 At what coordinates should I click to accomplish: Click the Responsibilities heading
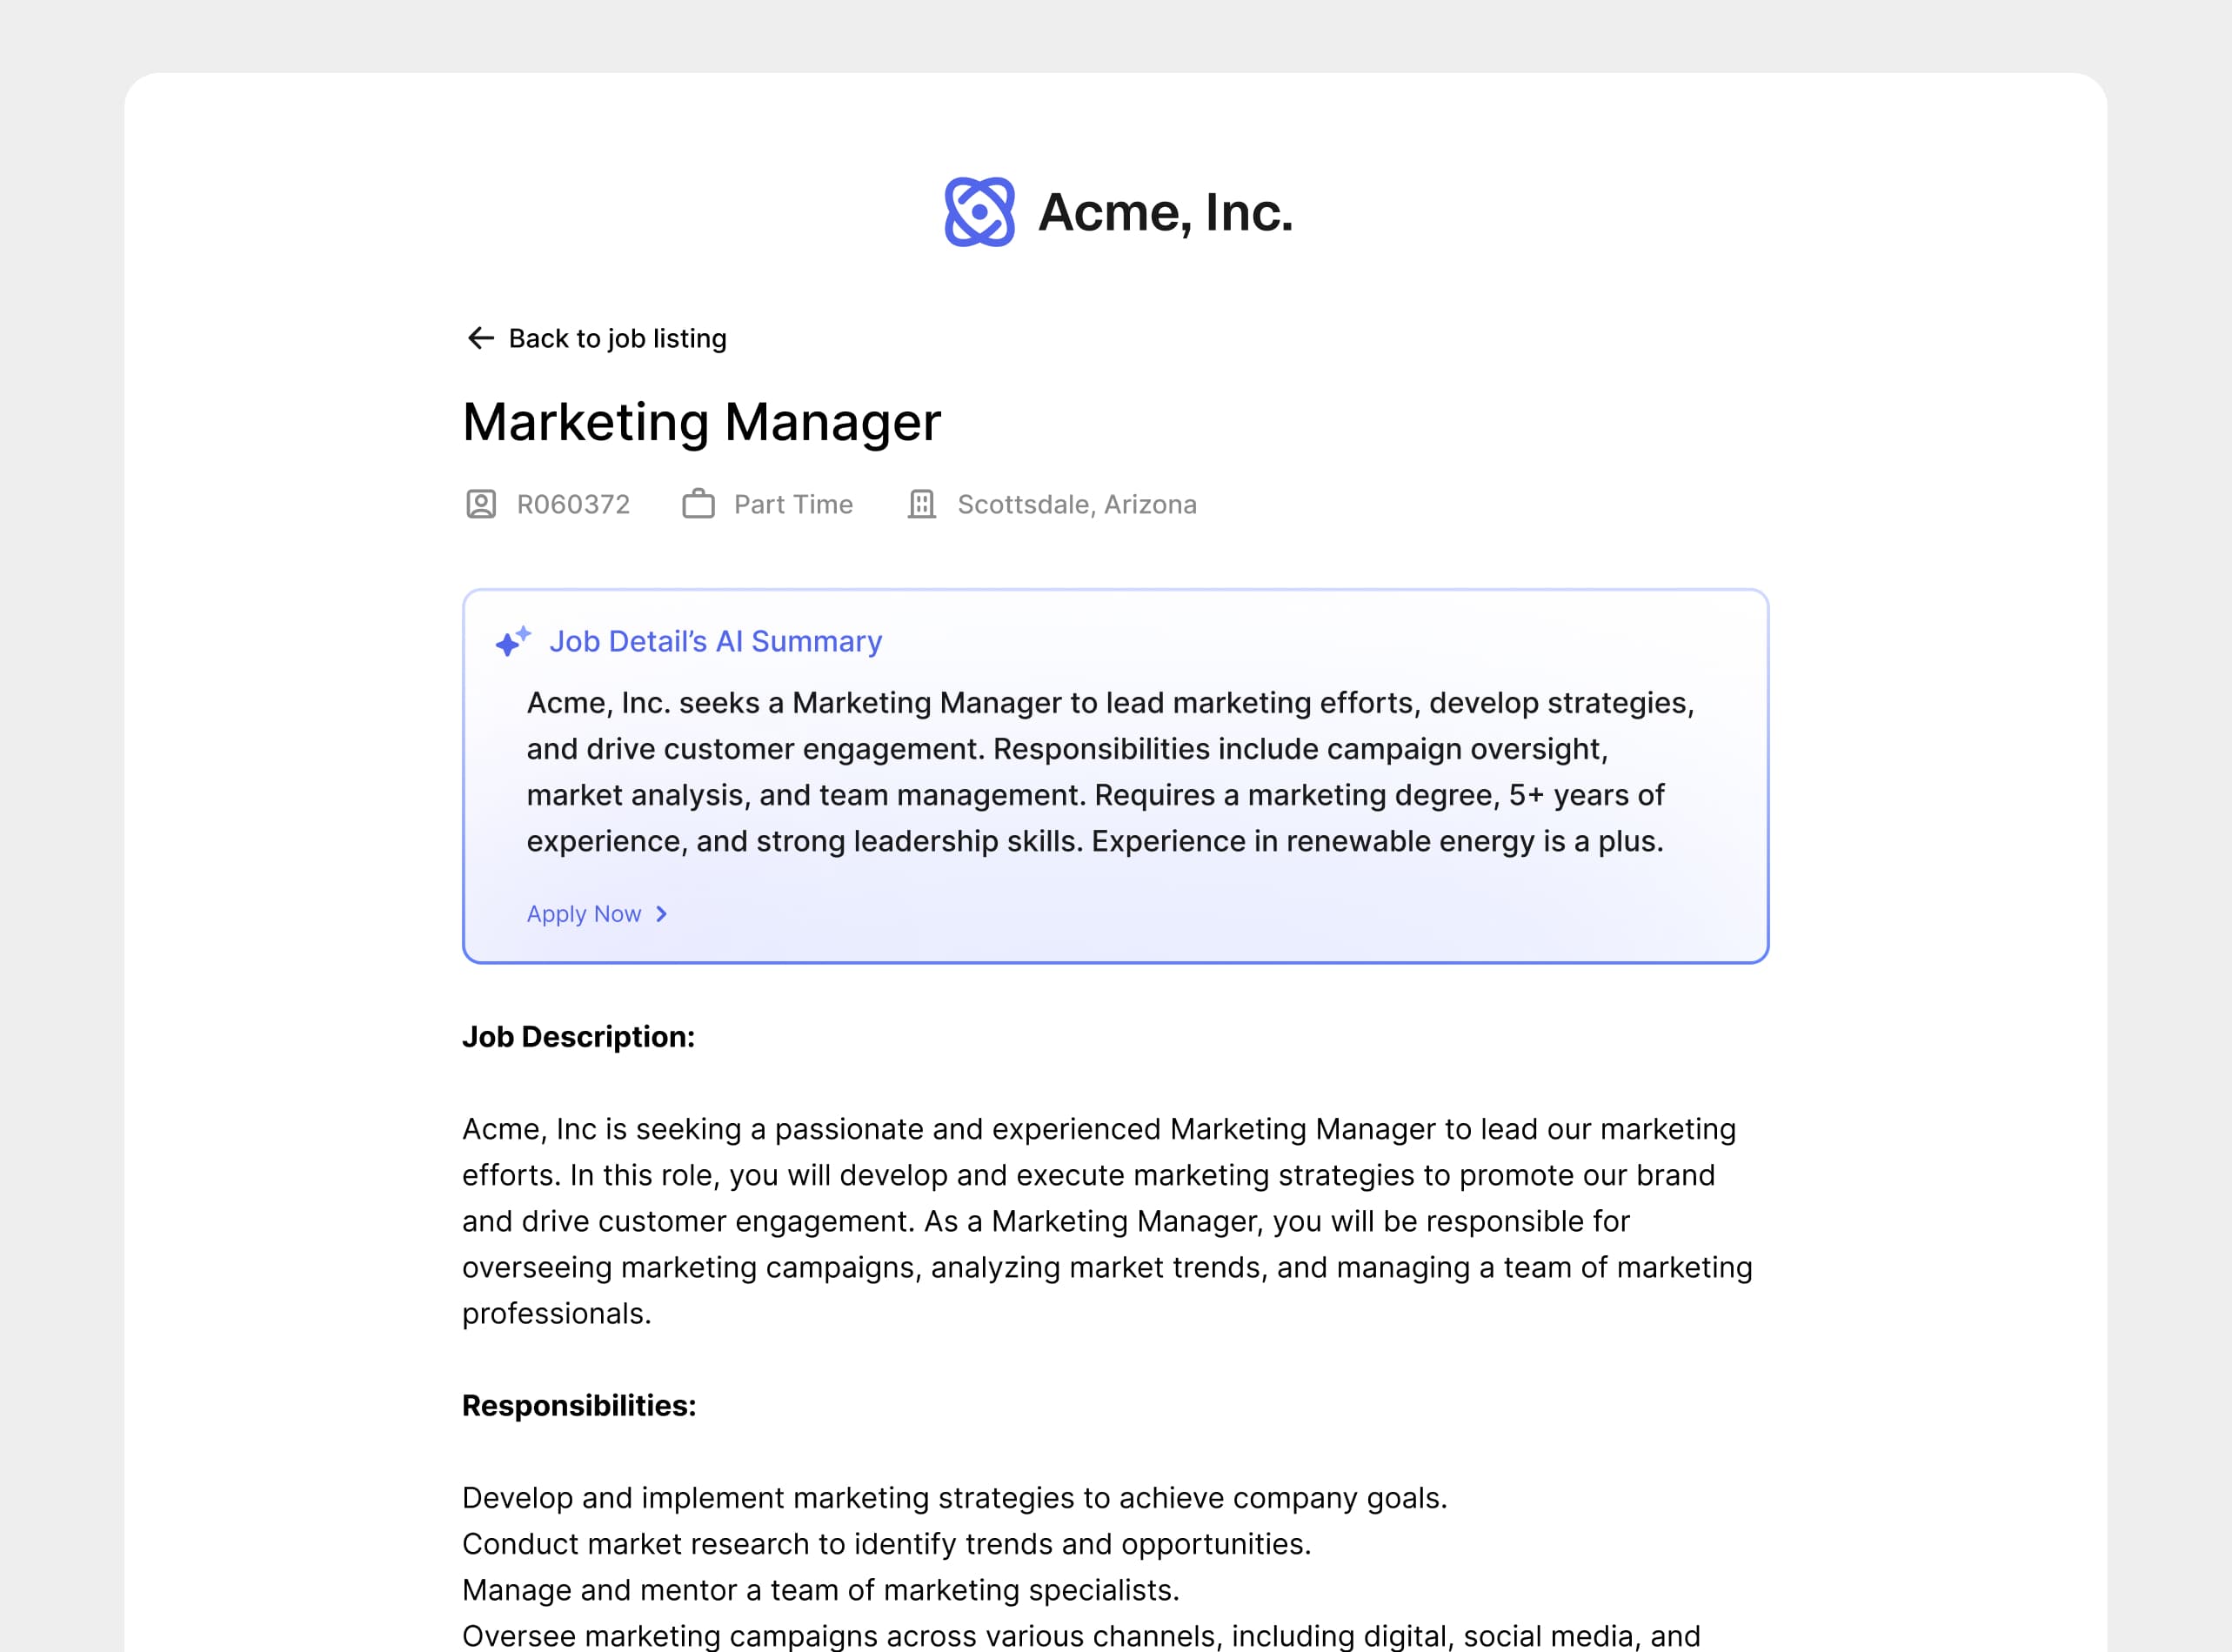(579, 1405)
